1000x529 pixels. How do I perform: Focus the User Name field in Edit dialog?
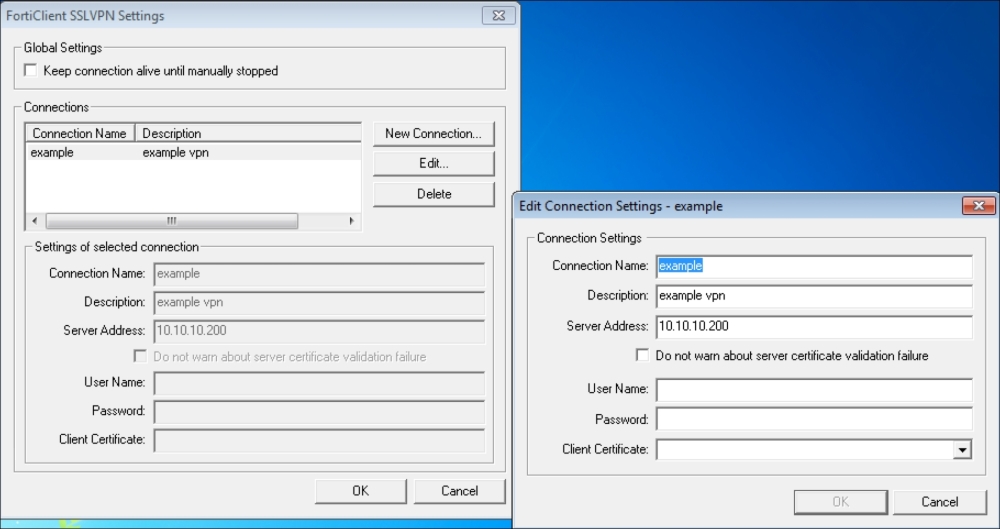(x=814, y=389)
